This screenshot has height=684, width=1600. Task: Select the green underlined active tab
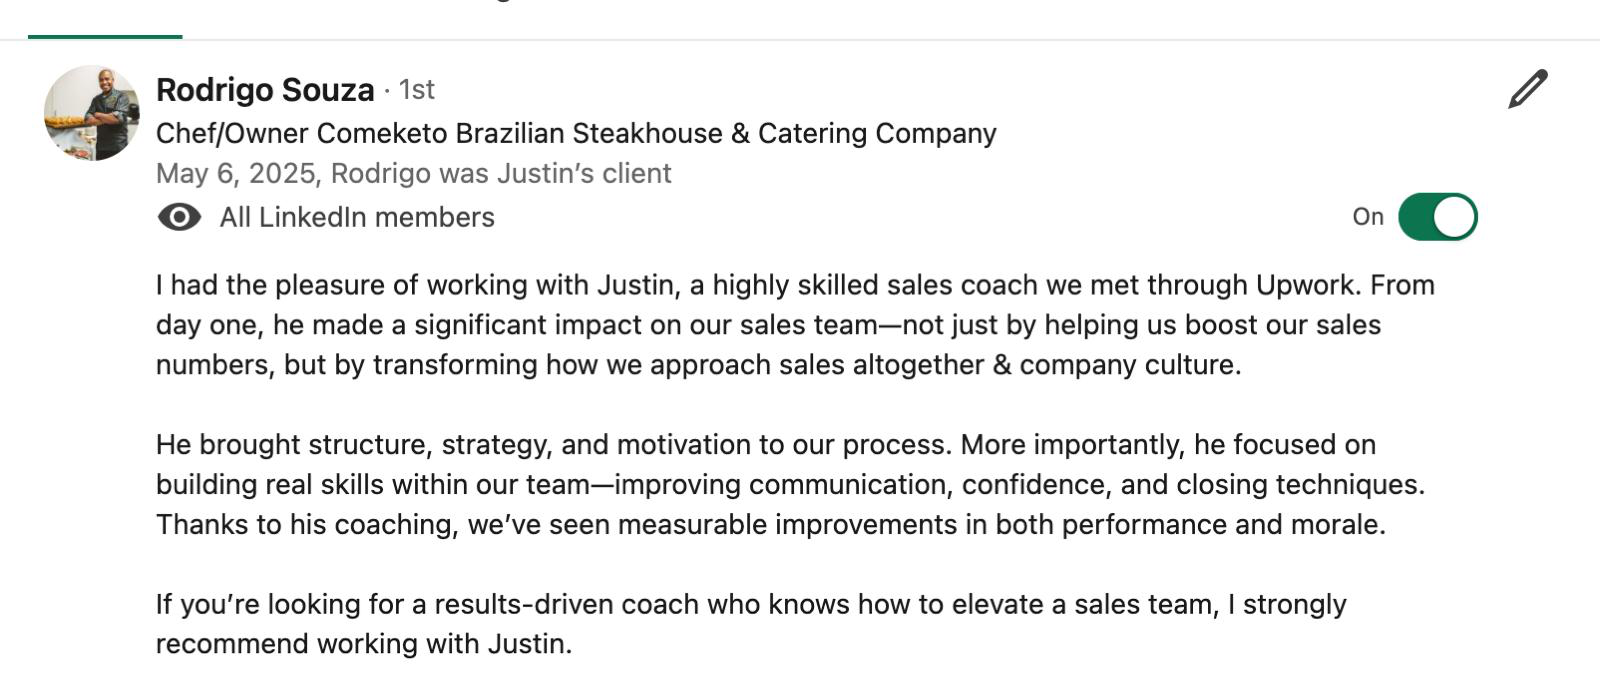coord(105,37)
